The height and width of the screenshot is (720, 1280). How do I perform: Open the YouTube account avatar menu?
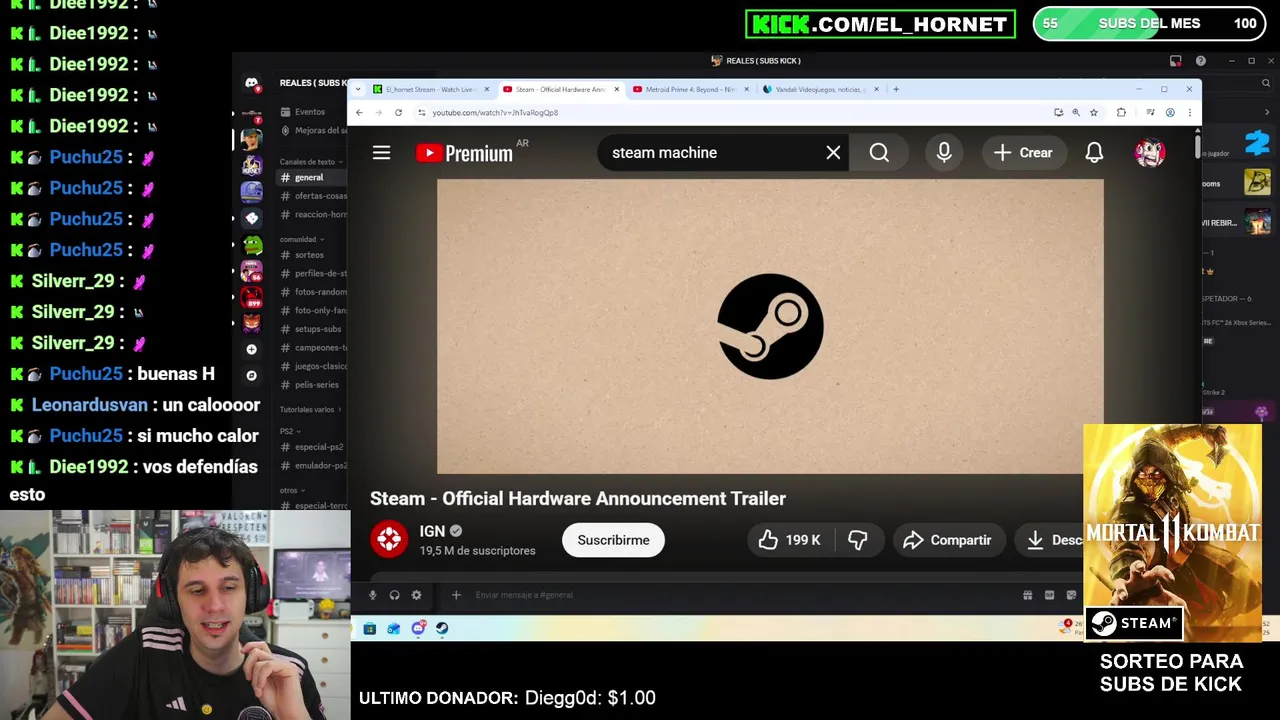[1150, 153]
